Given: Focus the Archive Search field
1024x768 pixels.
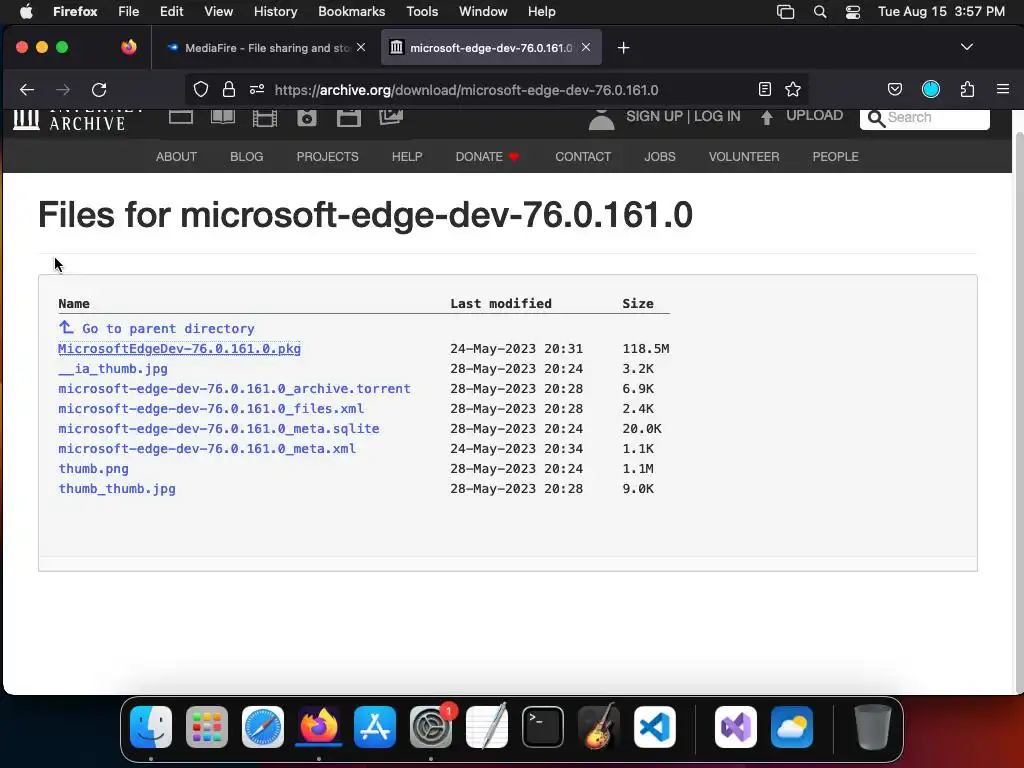Looking at the screenshot, I should coord(925,118).
